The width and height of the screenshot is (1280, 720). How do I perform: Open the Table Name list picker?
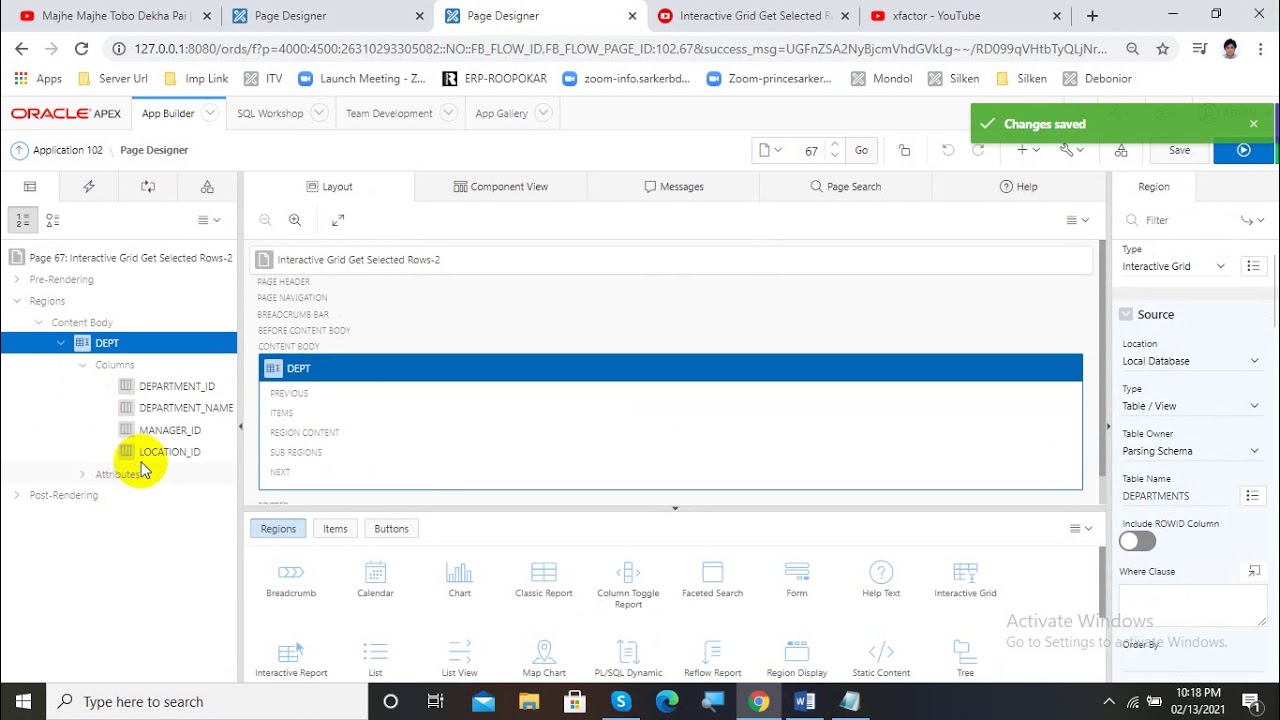(x=1251, y=496)
